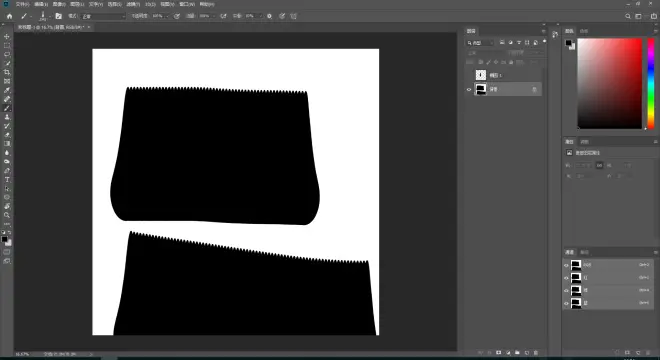Switch to the 路径 (Paths) tab

pyautogui.click(x=585, y=252)
